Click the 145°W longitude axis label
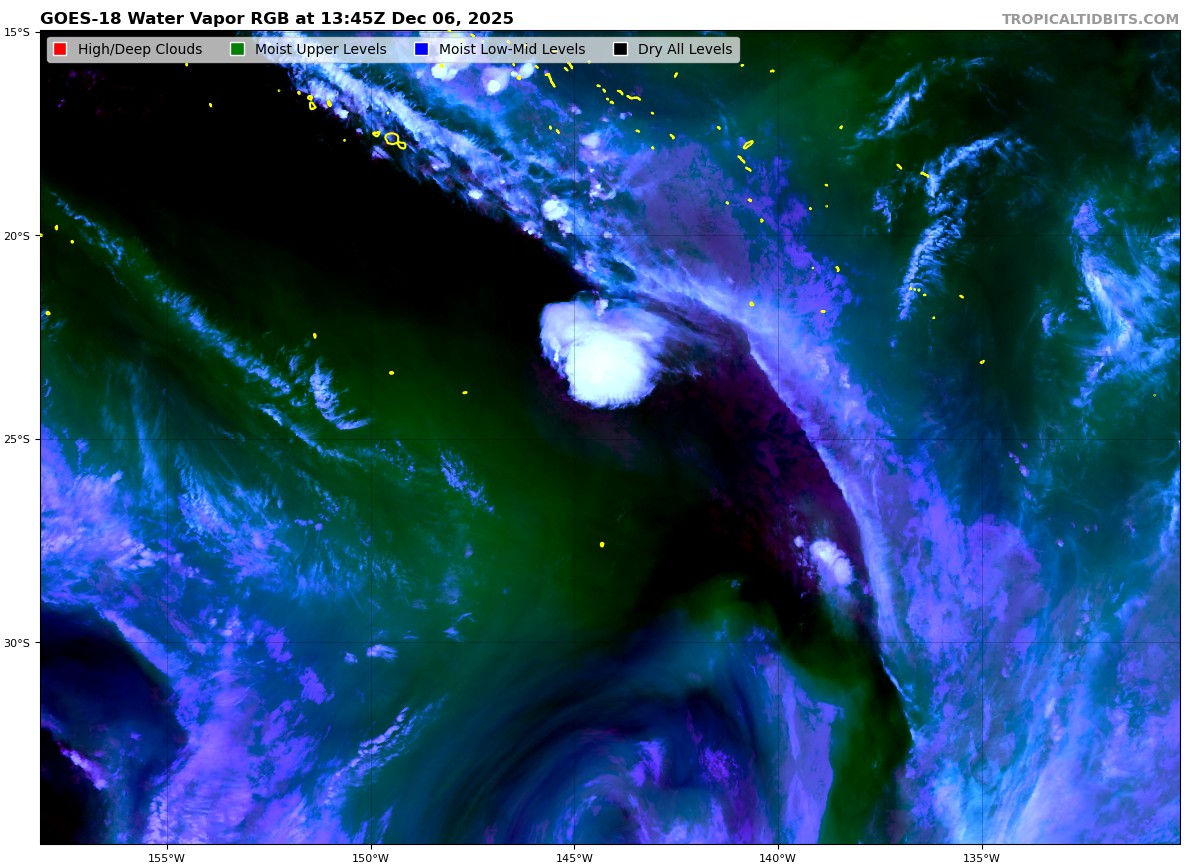 pyautogui.click(x=574, y=857)
